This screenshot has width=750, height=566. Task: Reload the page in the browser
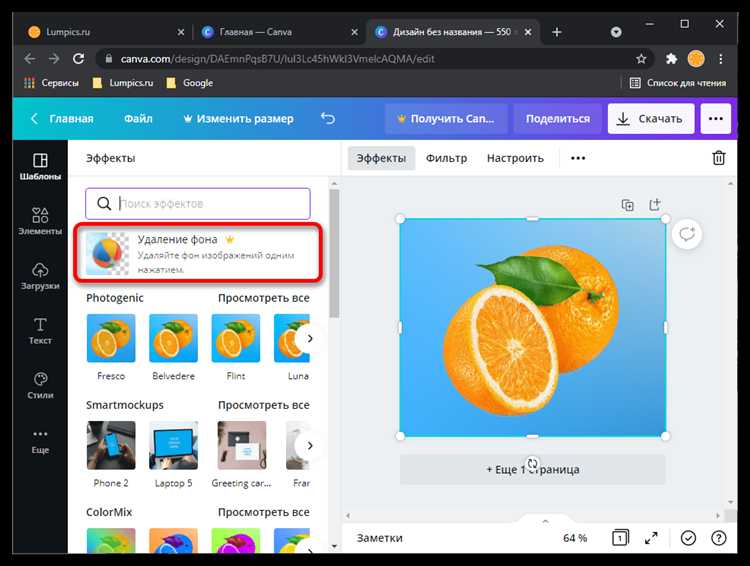click(x=78, y=59)
